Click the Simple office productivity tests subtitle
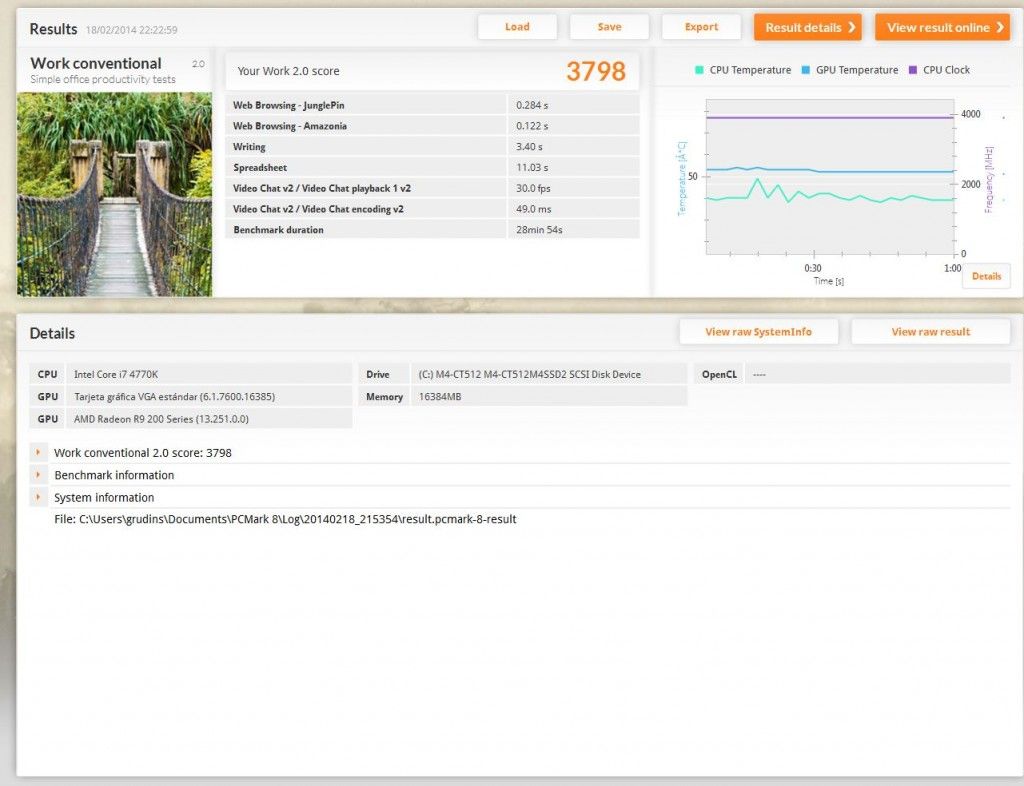 (x=103, y=79)
